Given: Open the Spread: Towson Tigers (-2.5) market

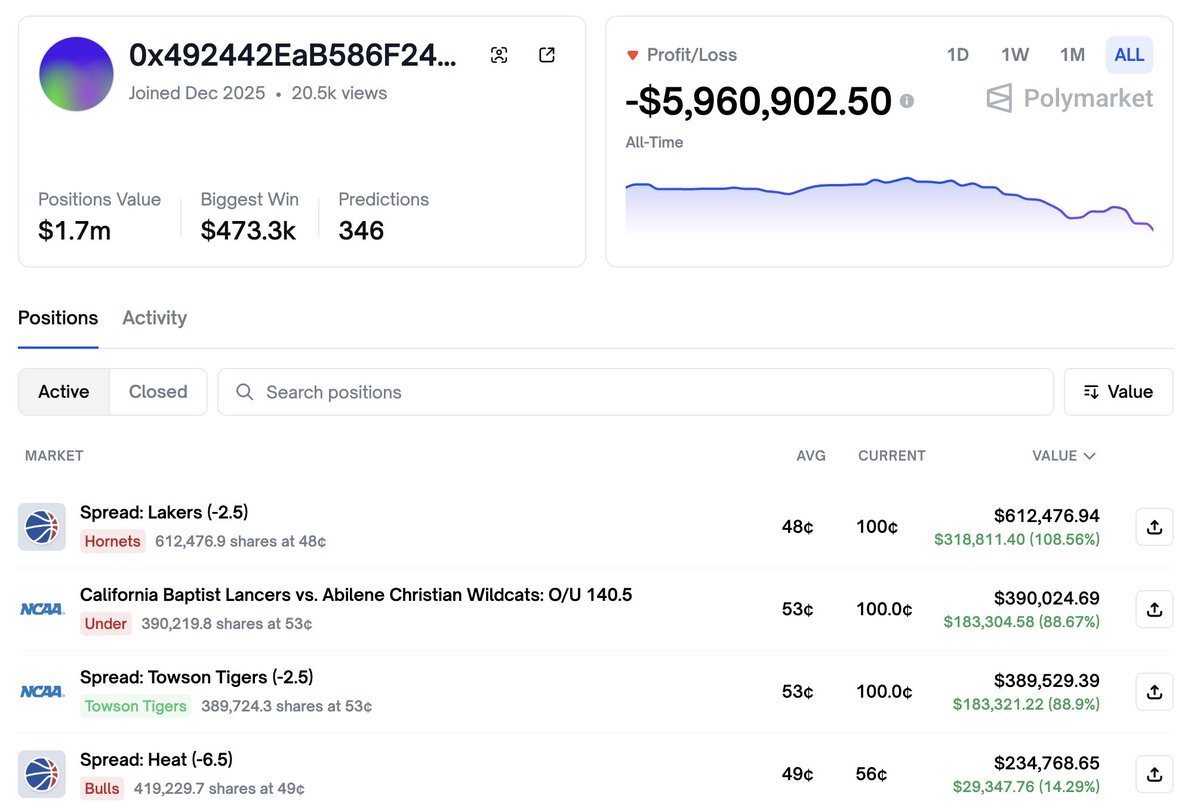Looking at the screenshot, I should 196,678.
